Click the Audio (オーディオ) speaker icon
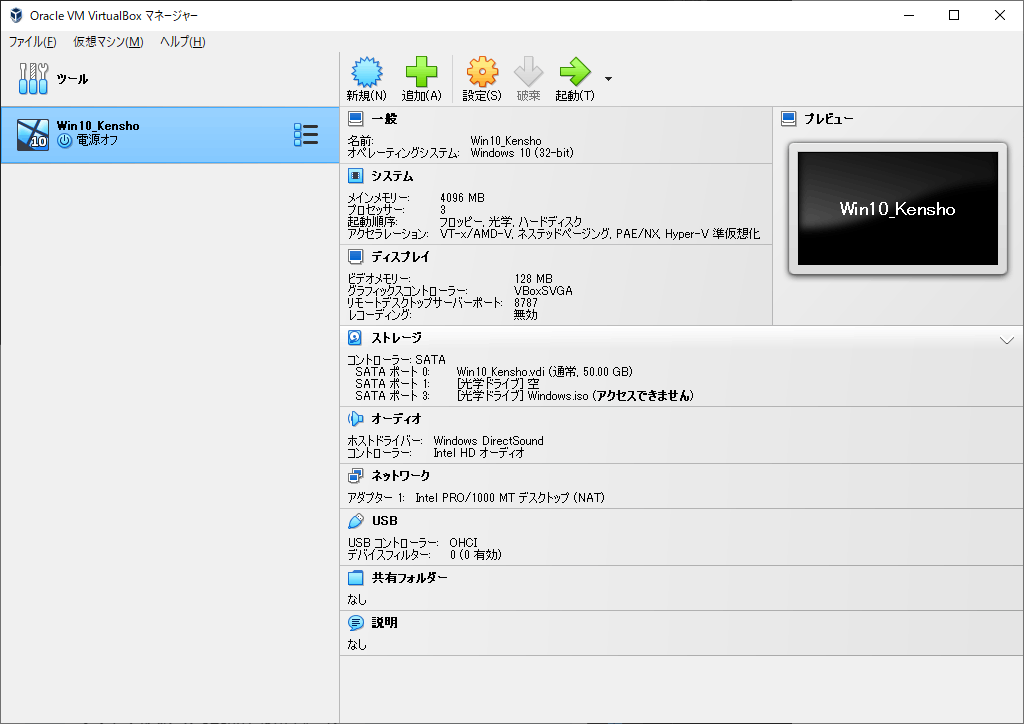 coord(355,418)
